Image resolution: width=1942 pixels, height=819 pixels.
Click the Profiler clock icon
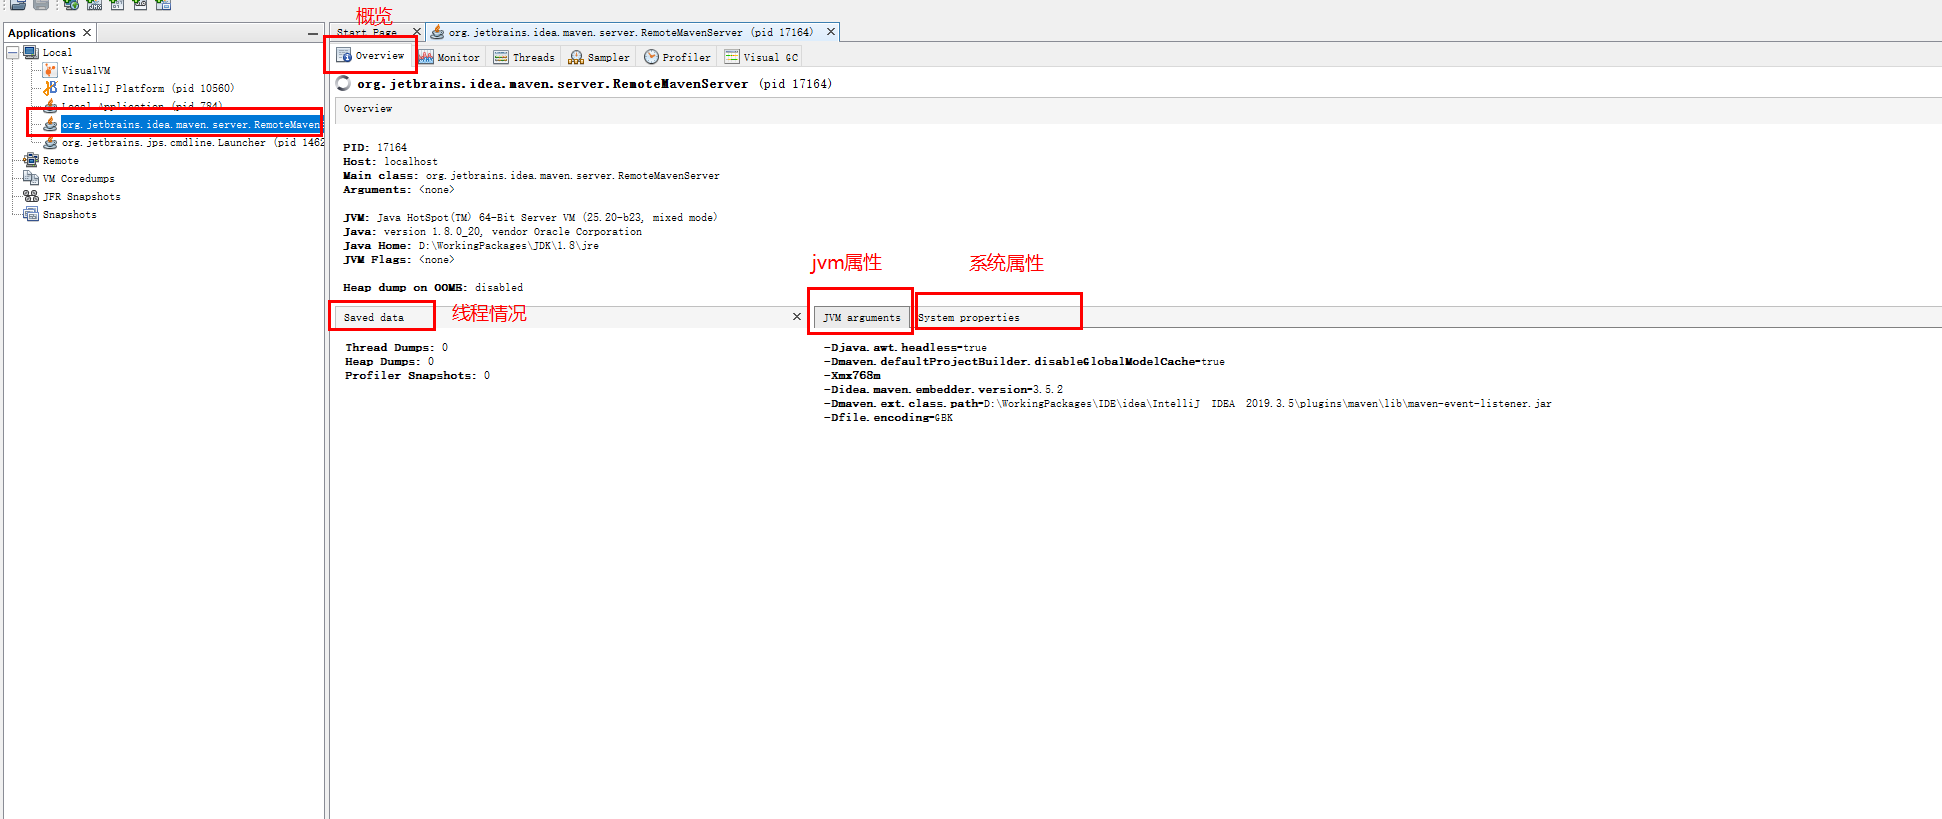[651, 57]
